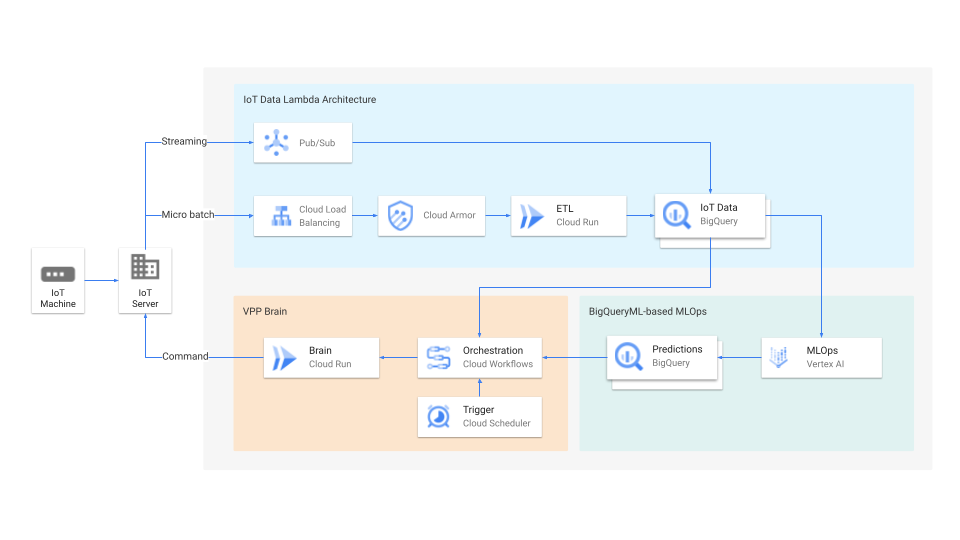Click the BigQueryML-based MLOps heading
This screenshot has height=540, width=960.
click(x=648, y=311)
